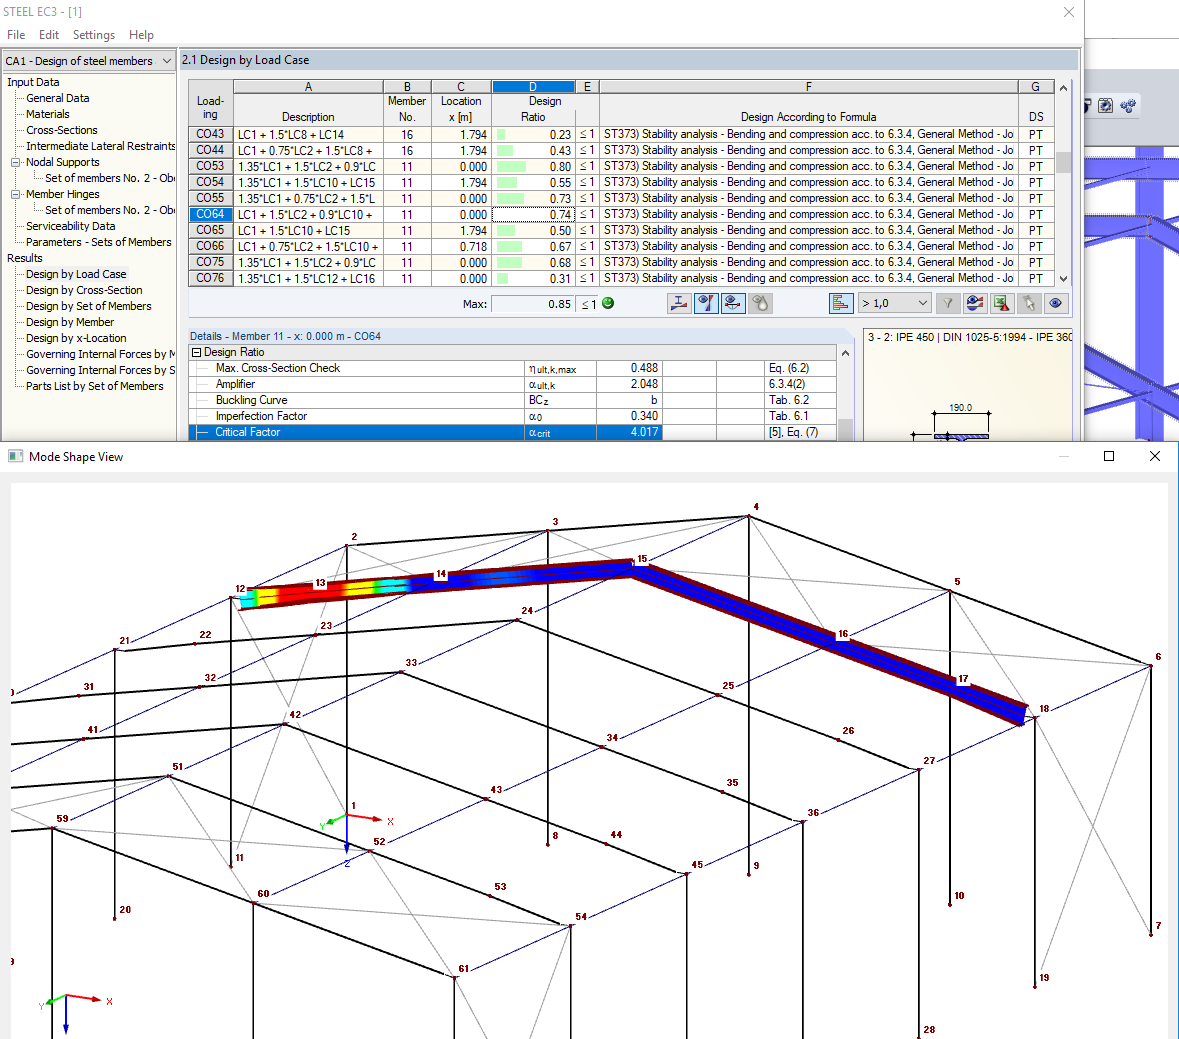This screenshot has height=1039, width=1179.
Task: Export table to Excel icon
Action: (1002, 303)
